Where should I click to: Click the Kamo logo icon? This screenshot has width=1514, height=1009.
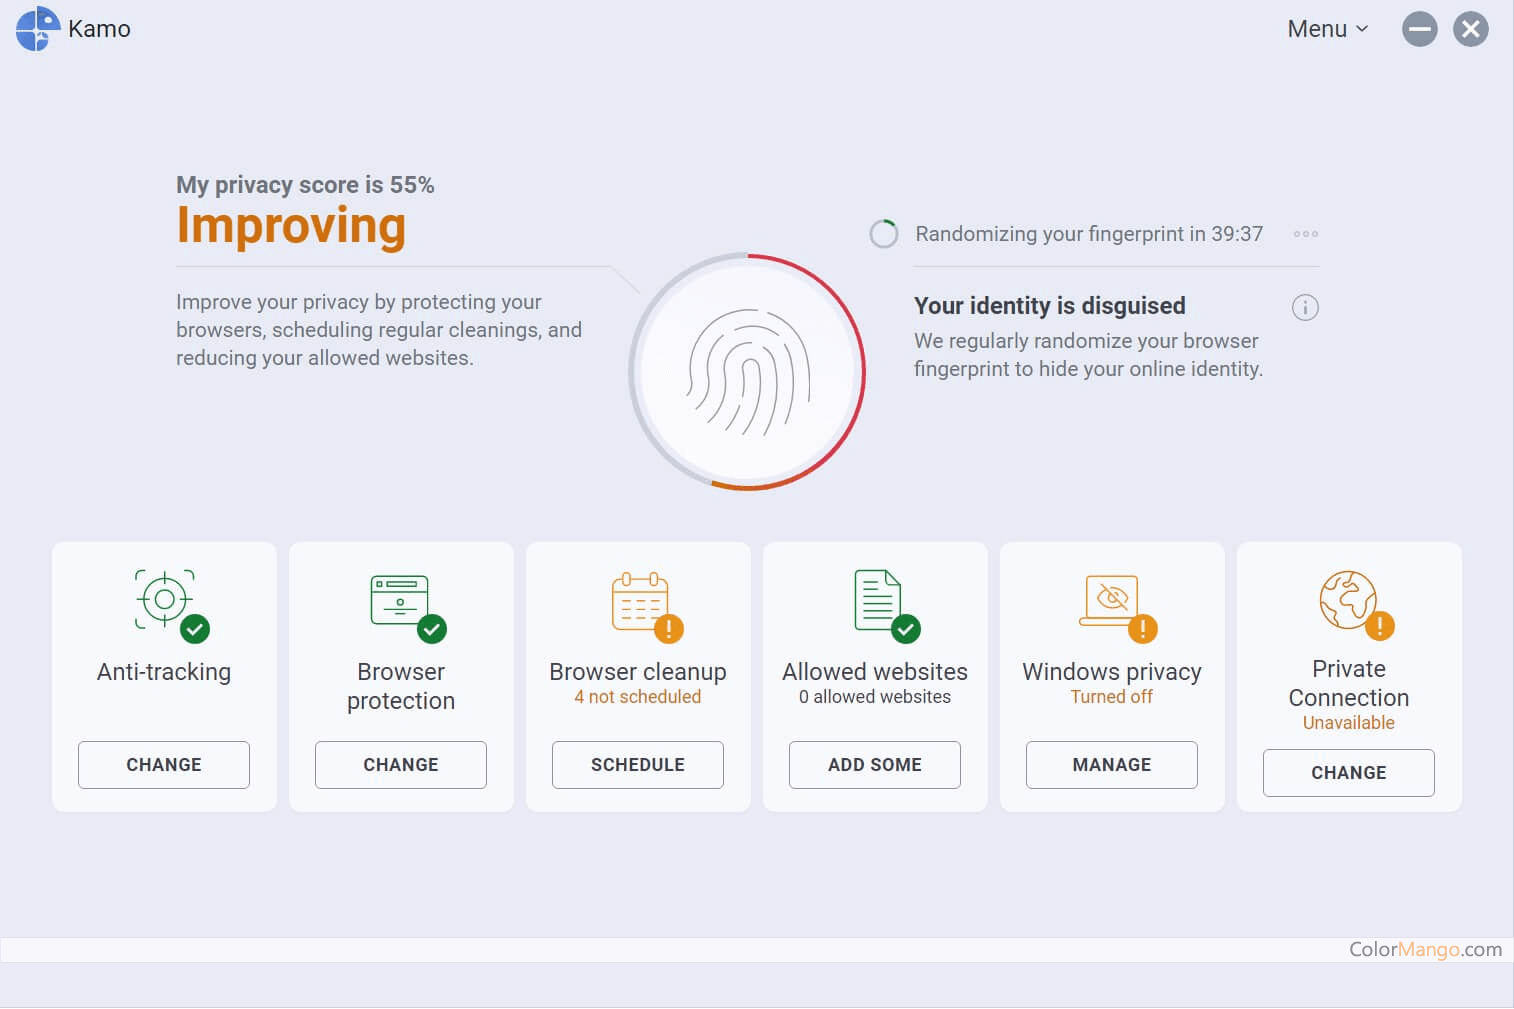click(x=38, y=28)
